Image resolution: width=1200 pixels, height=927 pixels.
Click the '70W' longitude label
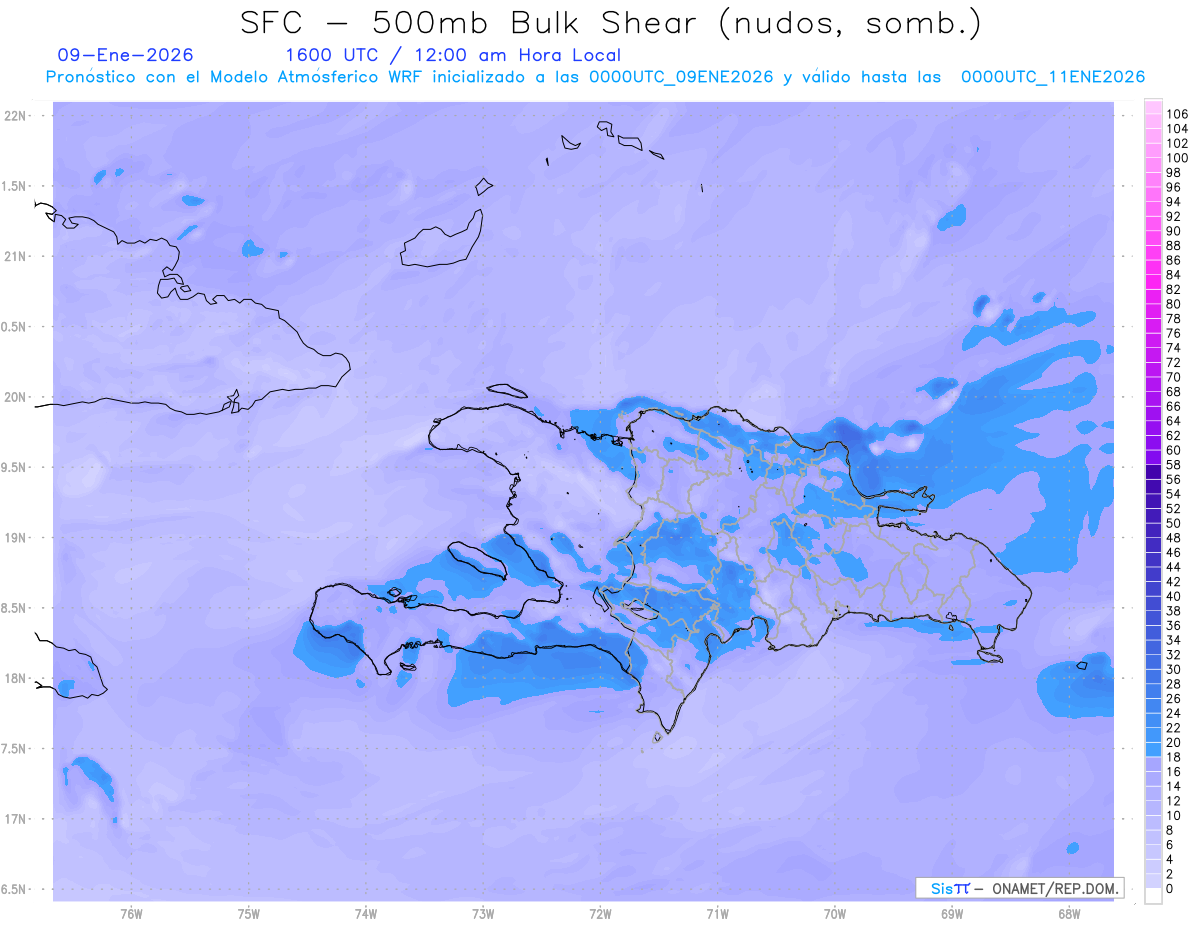point(834,913)
